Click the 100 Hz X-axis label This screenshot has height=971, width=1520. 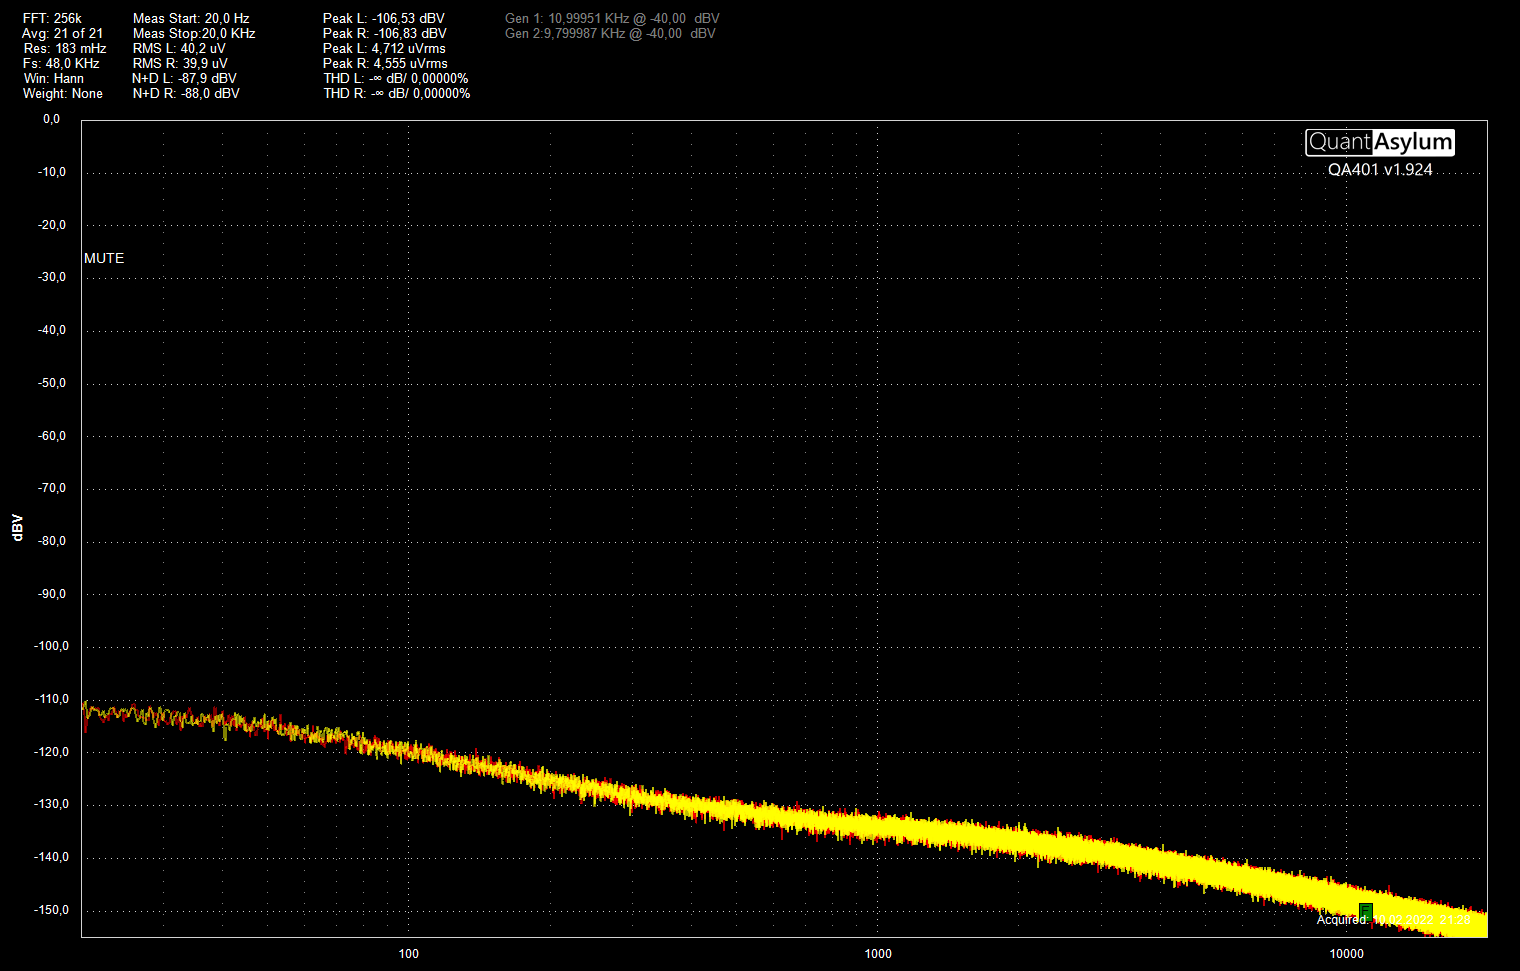coord(409,954)
